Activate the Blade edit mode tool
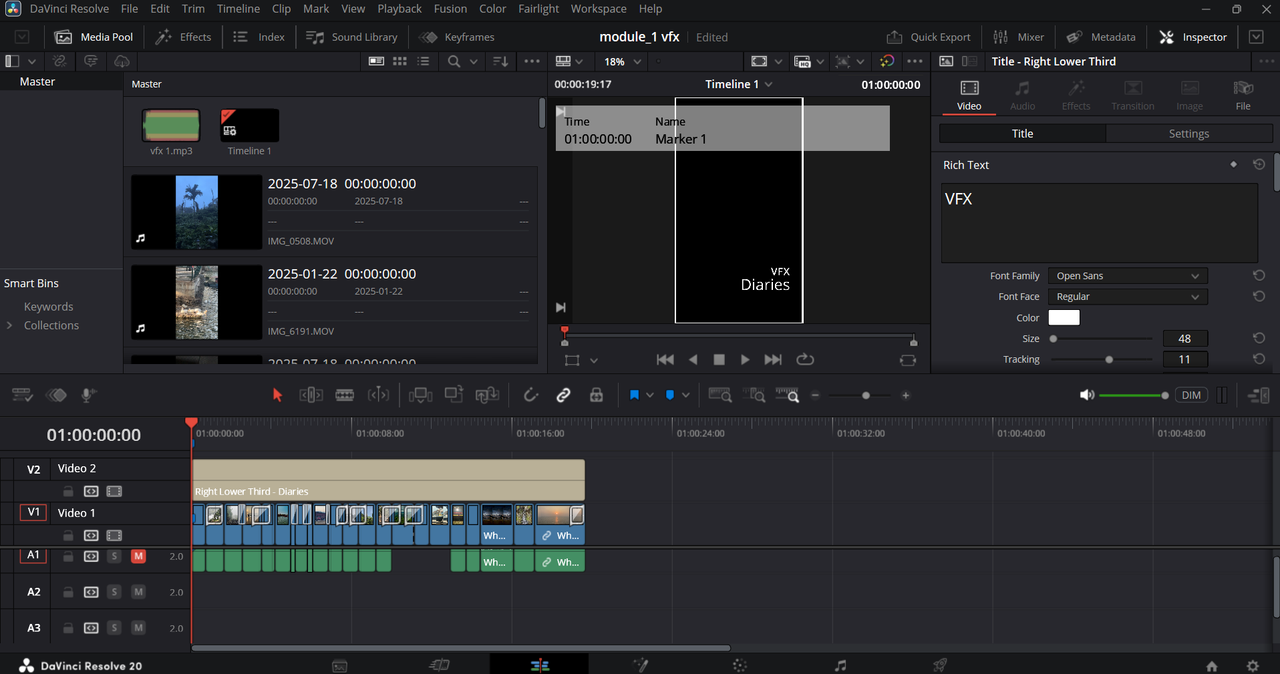 345,395
